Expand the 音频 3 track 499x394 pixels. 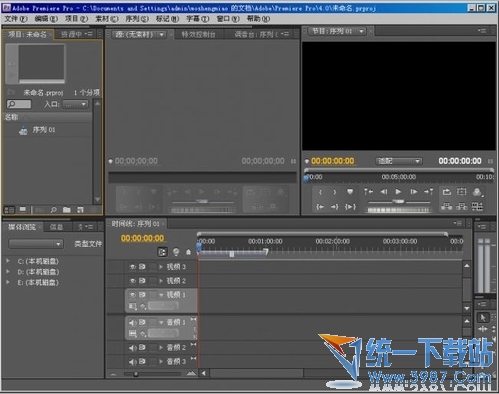161,362
